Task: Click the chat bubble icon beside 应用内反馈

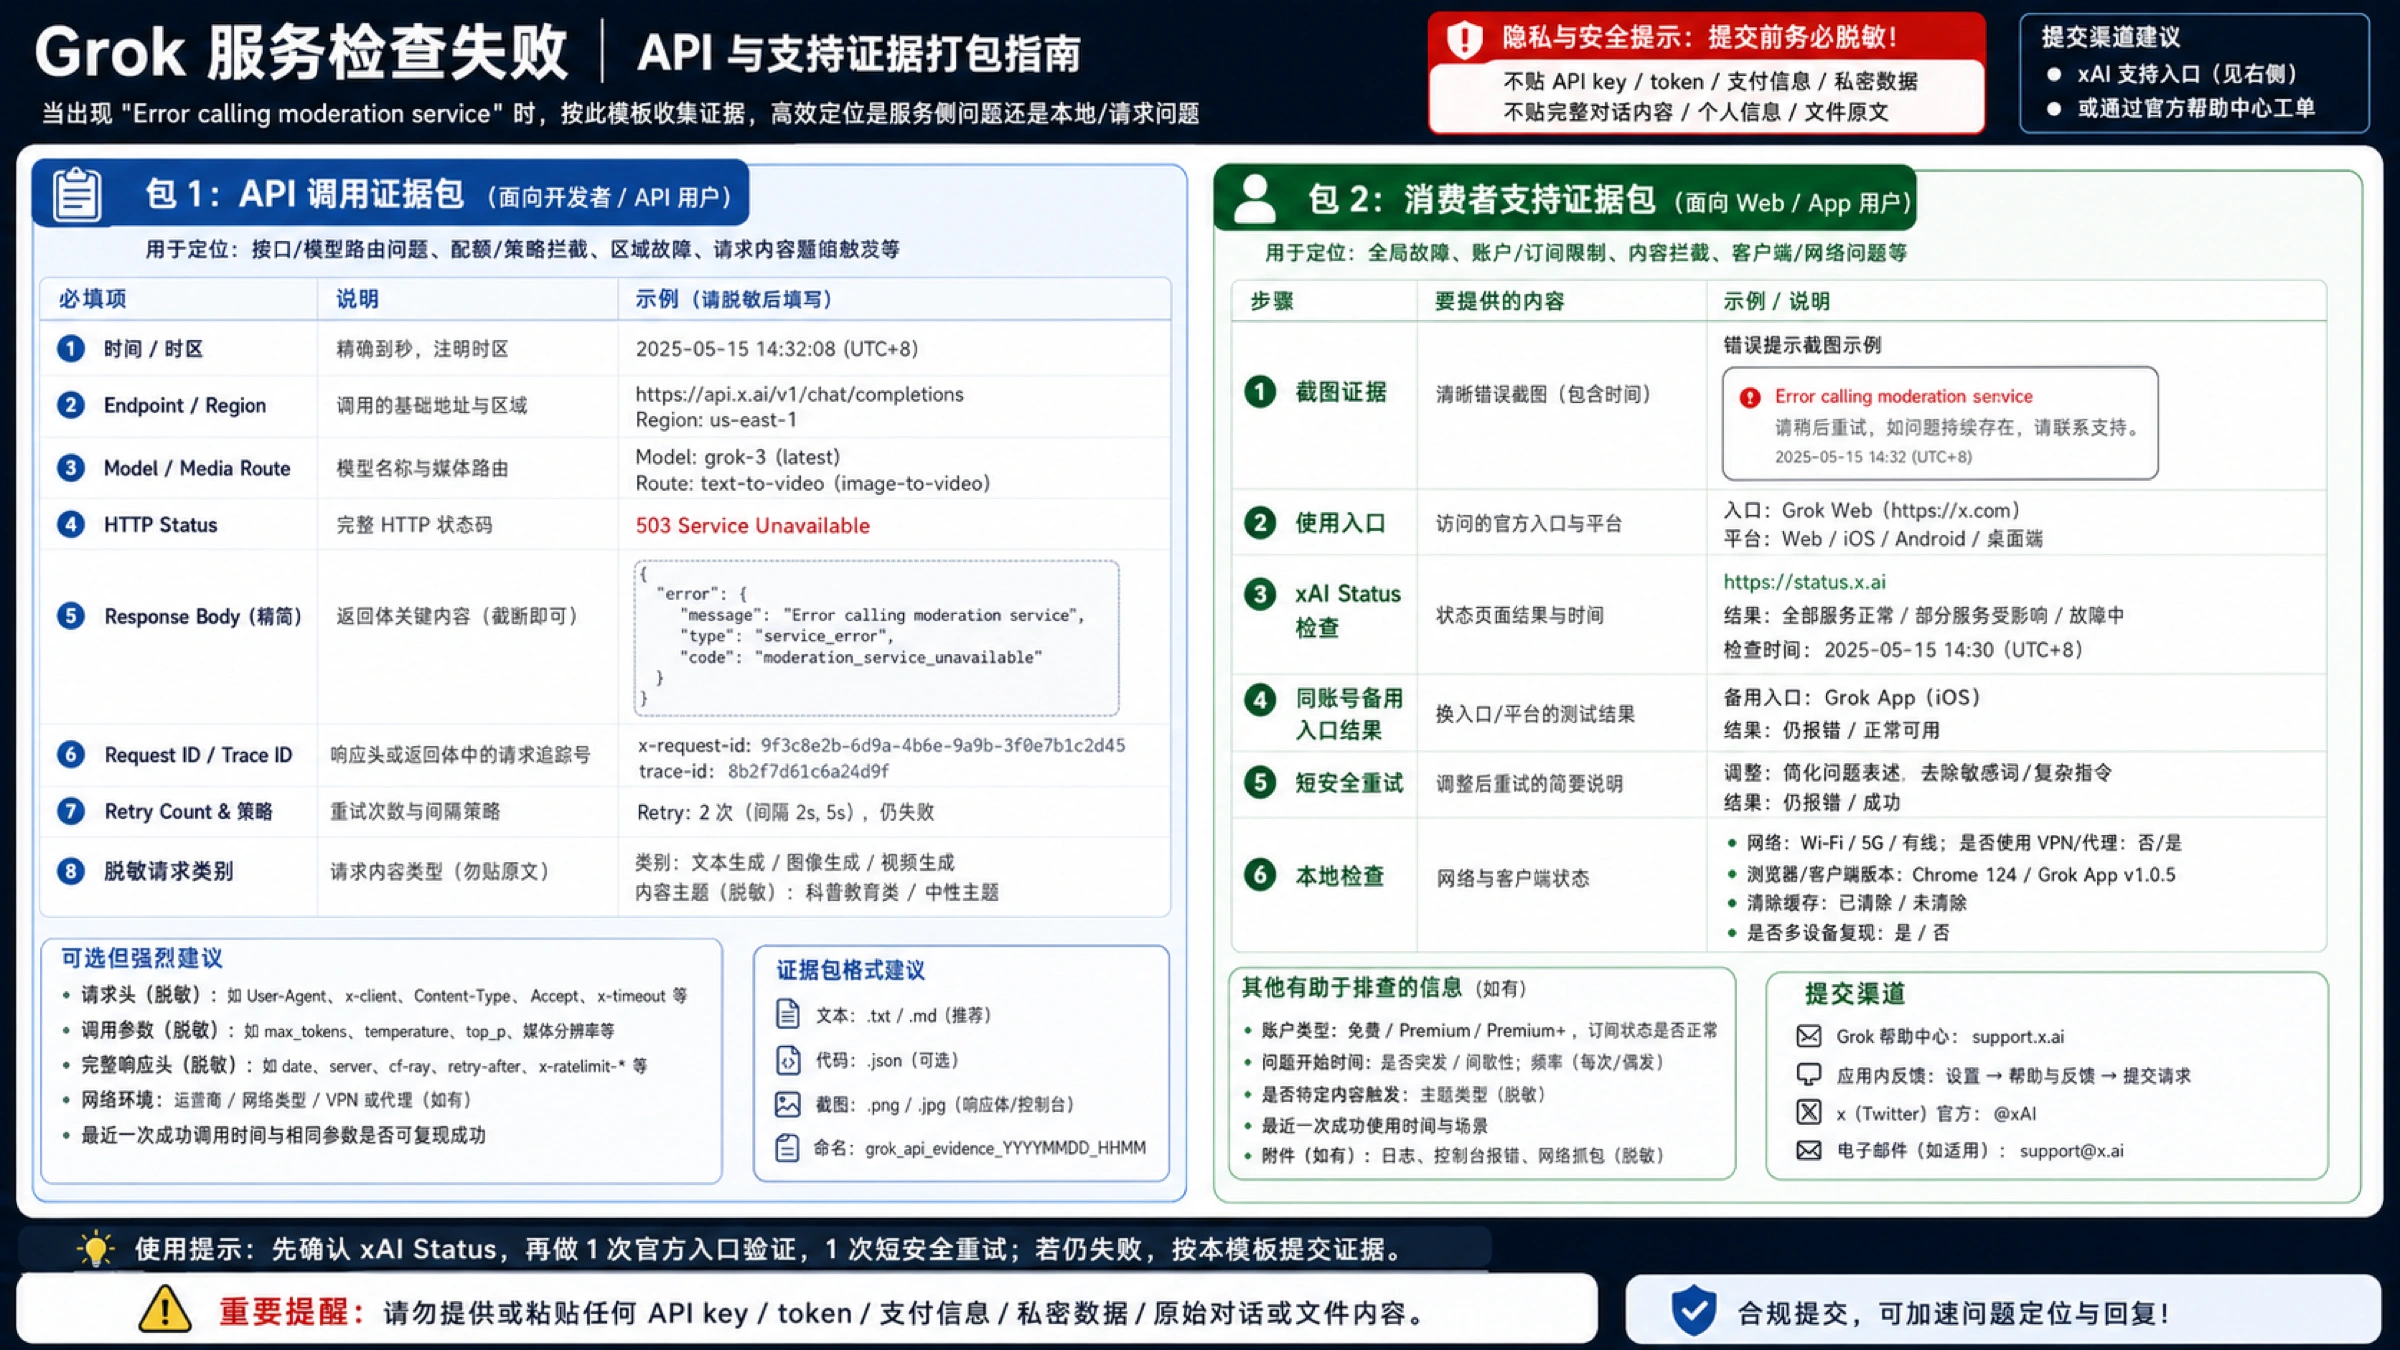Action: [1809, 1075]
